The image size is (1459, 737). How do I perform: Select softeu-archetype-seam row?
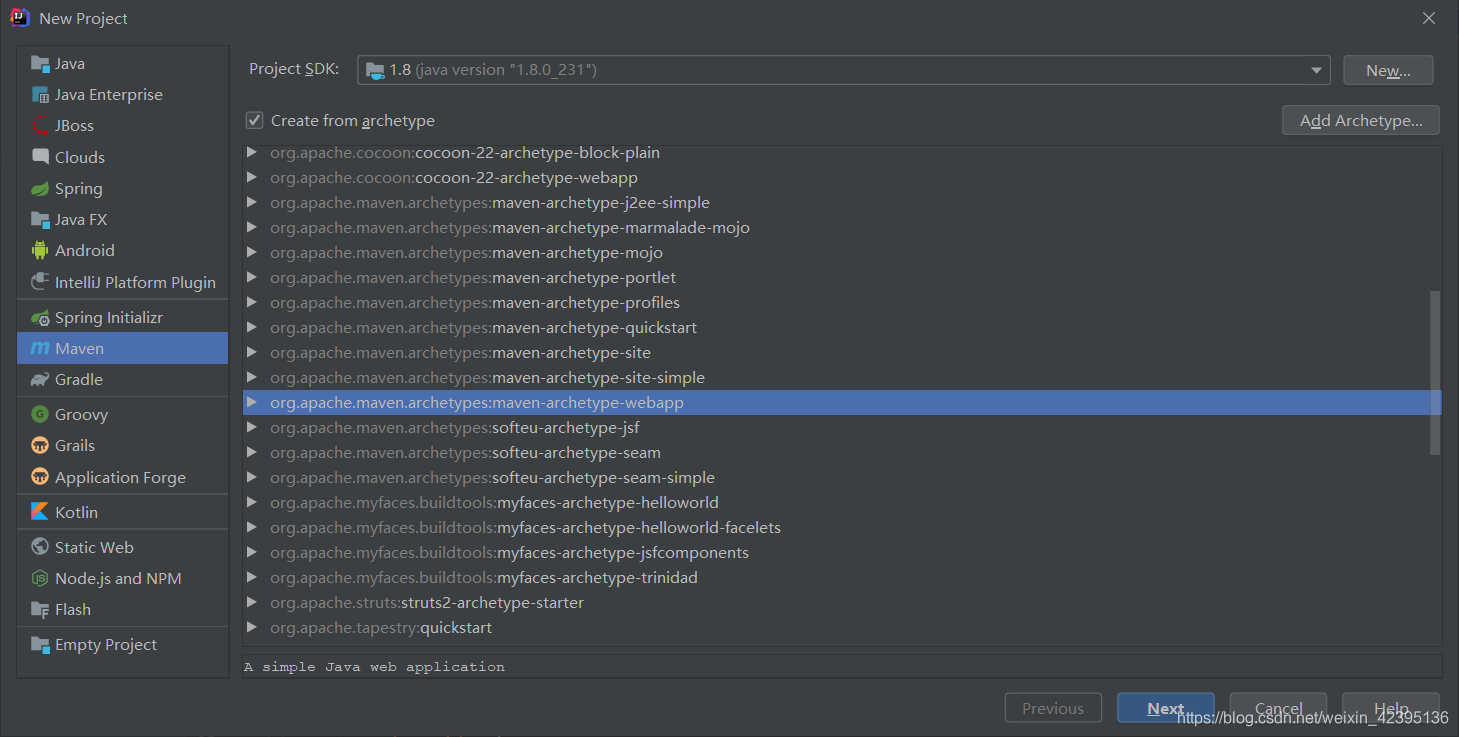coord(842,453)
